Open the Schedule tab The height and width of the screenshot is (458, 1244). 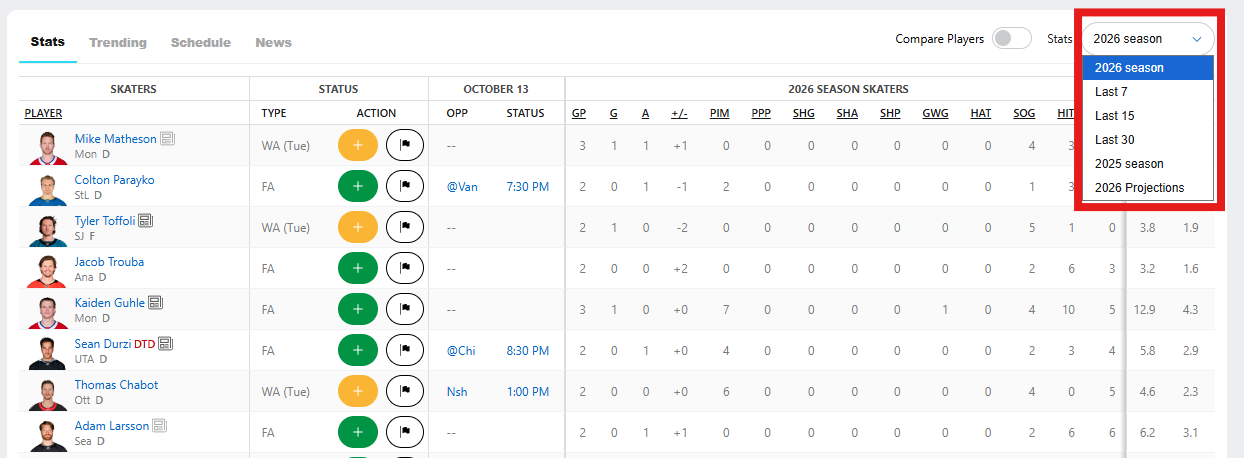pyautogui.click(x=201, y=43)
